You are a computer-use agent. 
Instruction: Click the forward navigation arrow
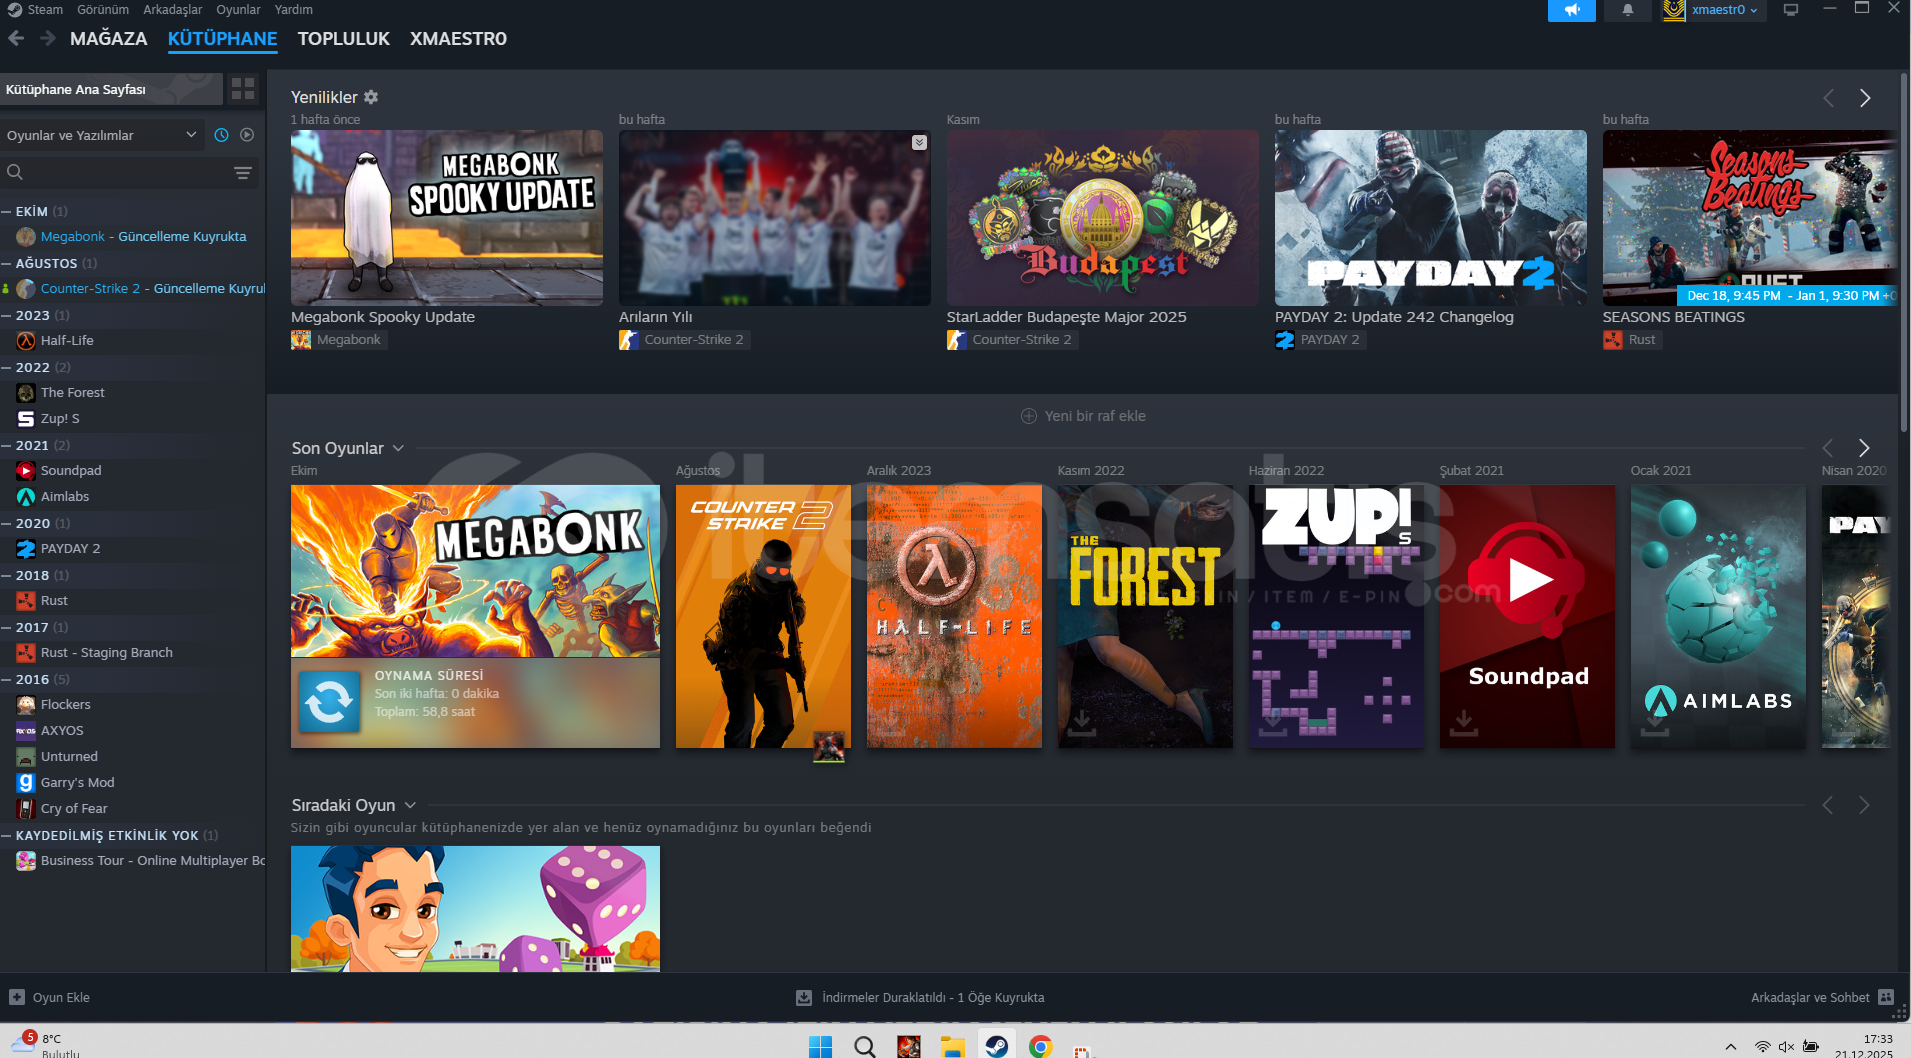tap(48, 38)
